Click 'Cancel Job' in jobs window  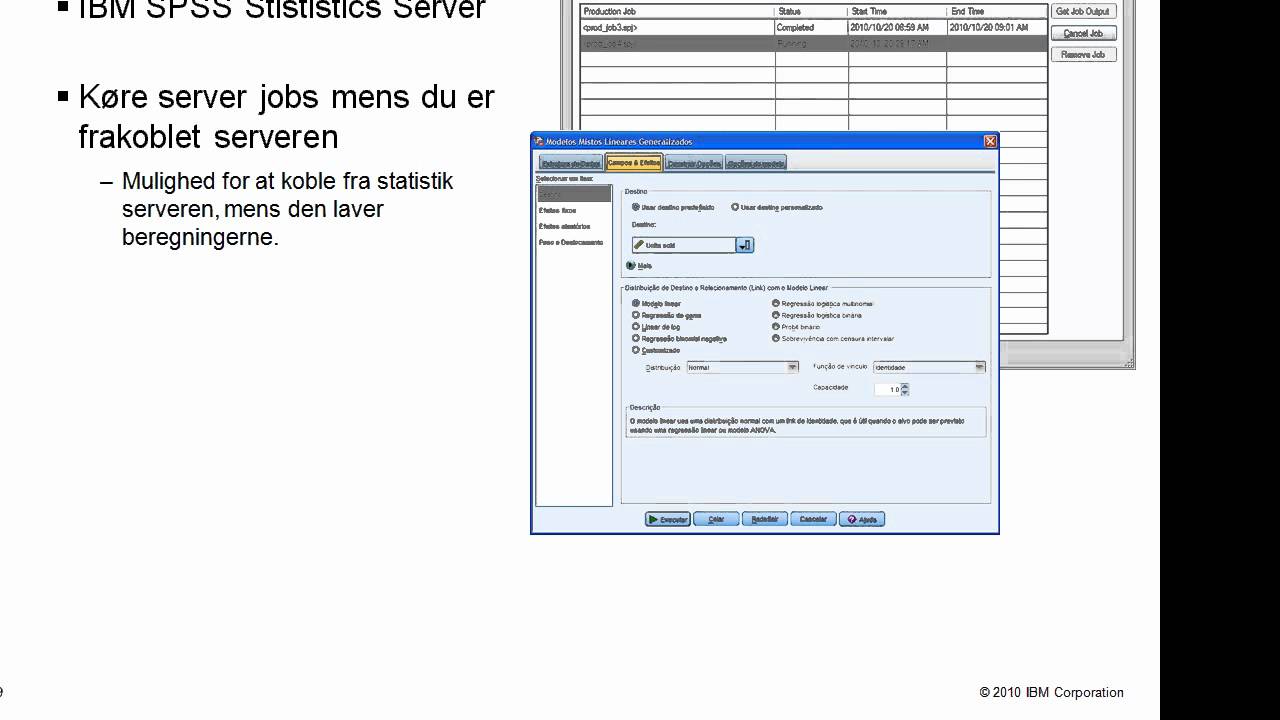[1083, 33]
